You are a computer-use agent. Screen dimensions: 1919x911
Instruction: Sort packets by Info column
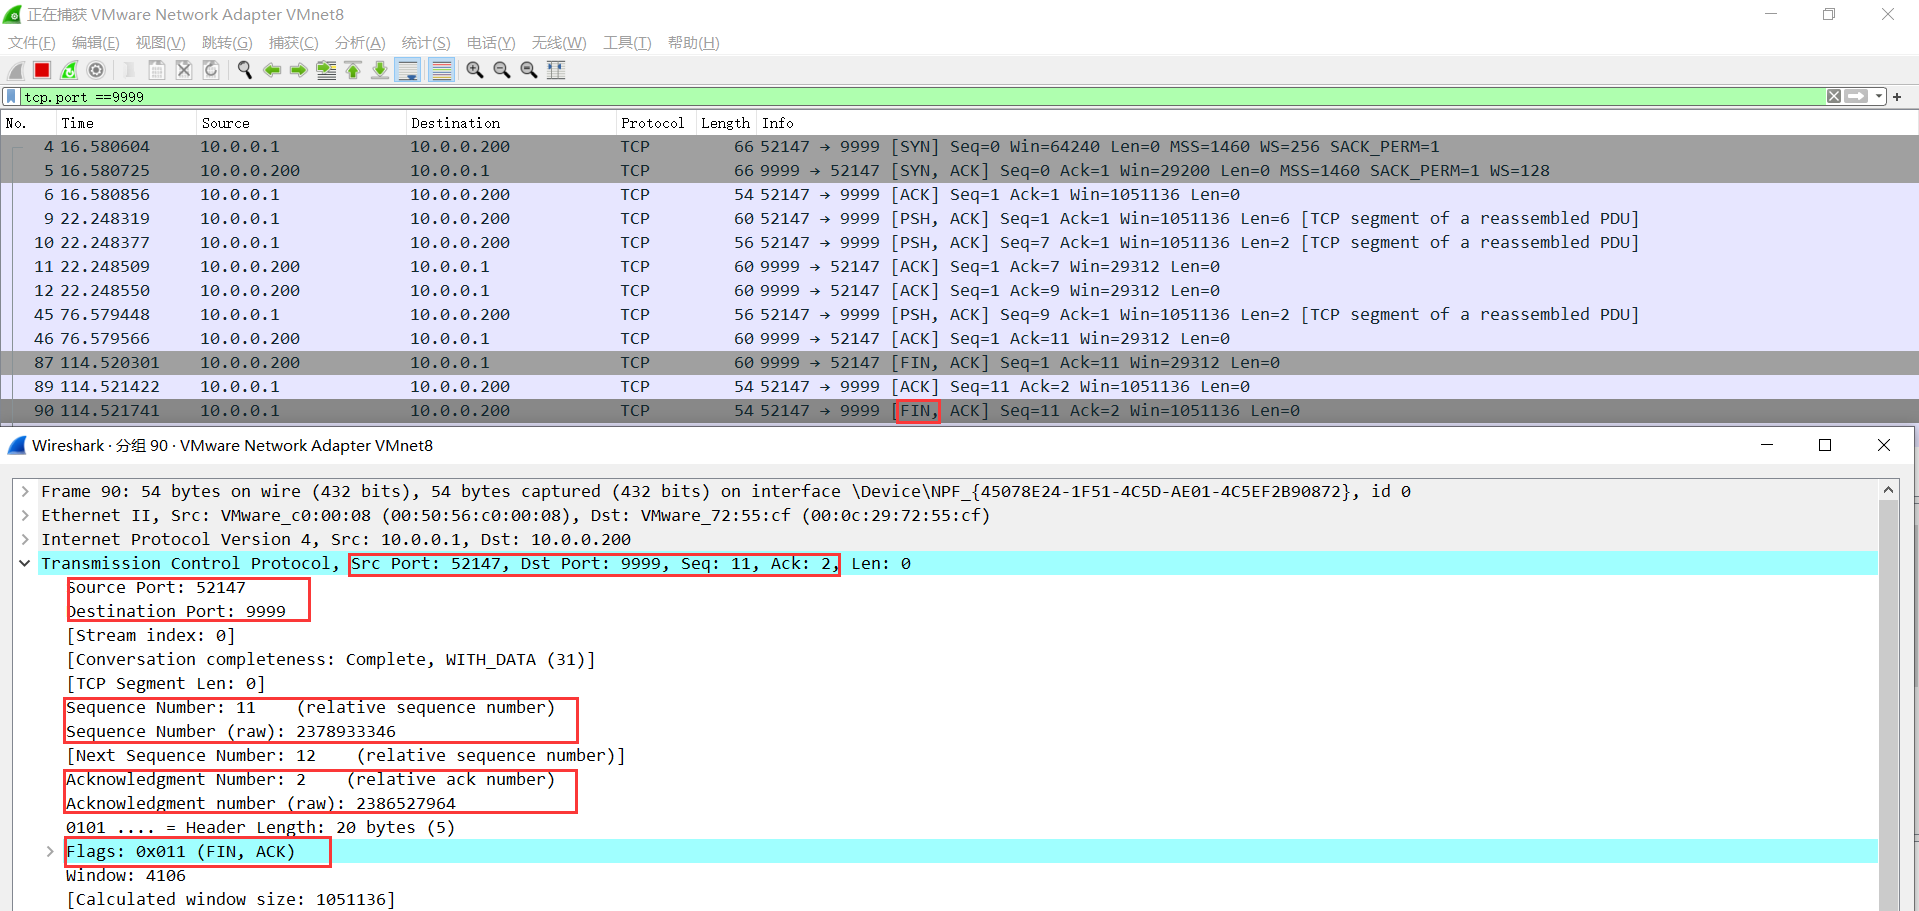[x=1337, y=123]
